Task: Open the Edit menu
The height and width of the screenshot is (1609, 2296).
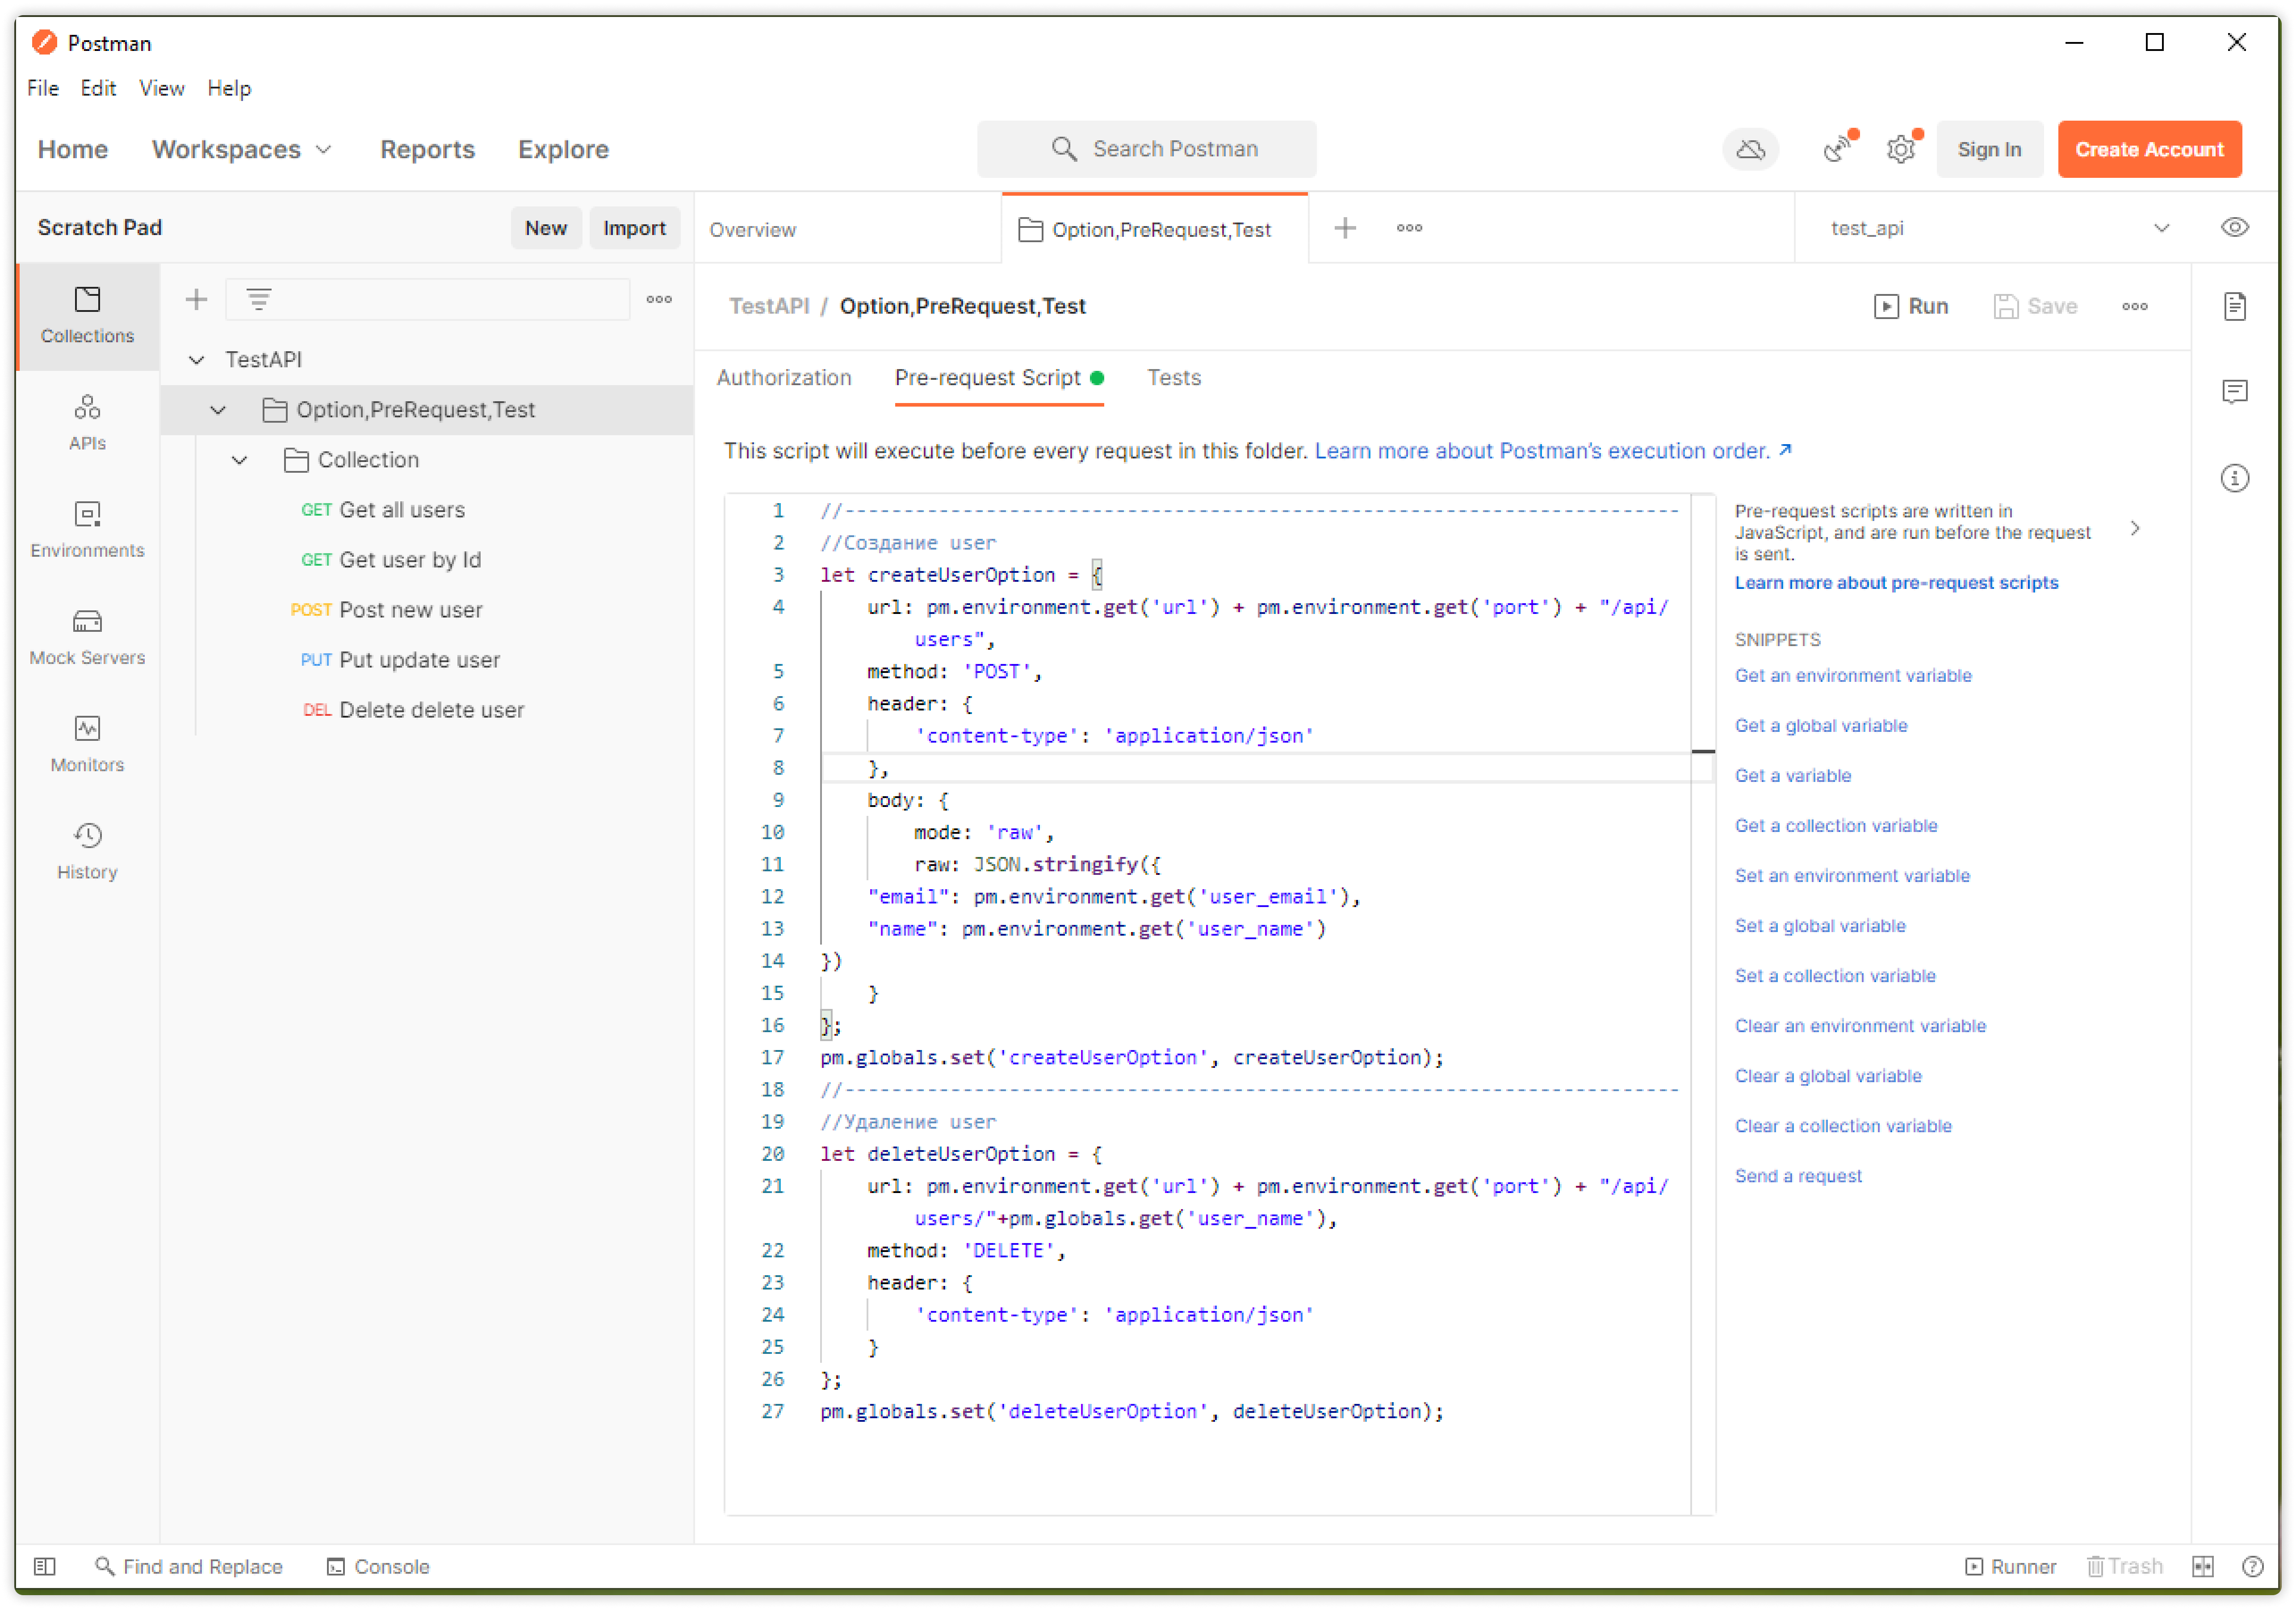Action: (x=98, y=88)
